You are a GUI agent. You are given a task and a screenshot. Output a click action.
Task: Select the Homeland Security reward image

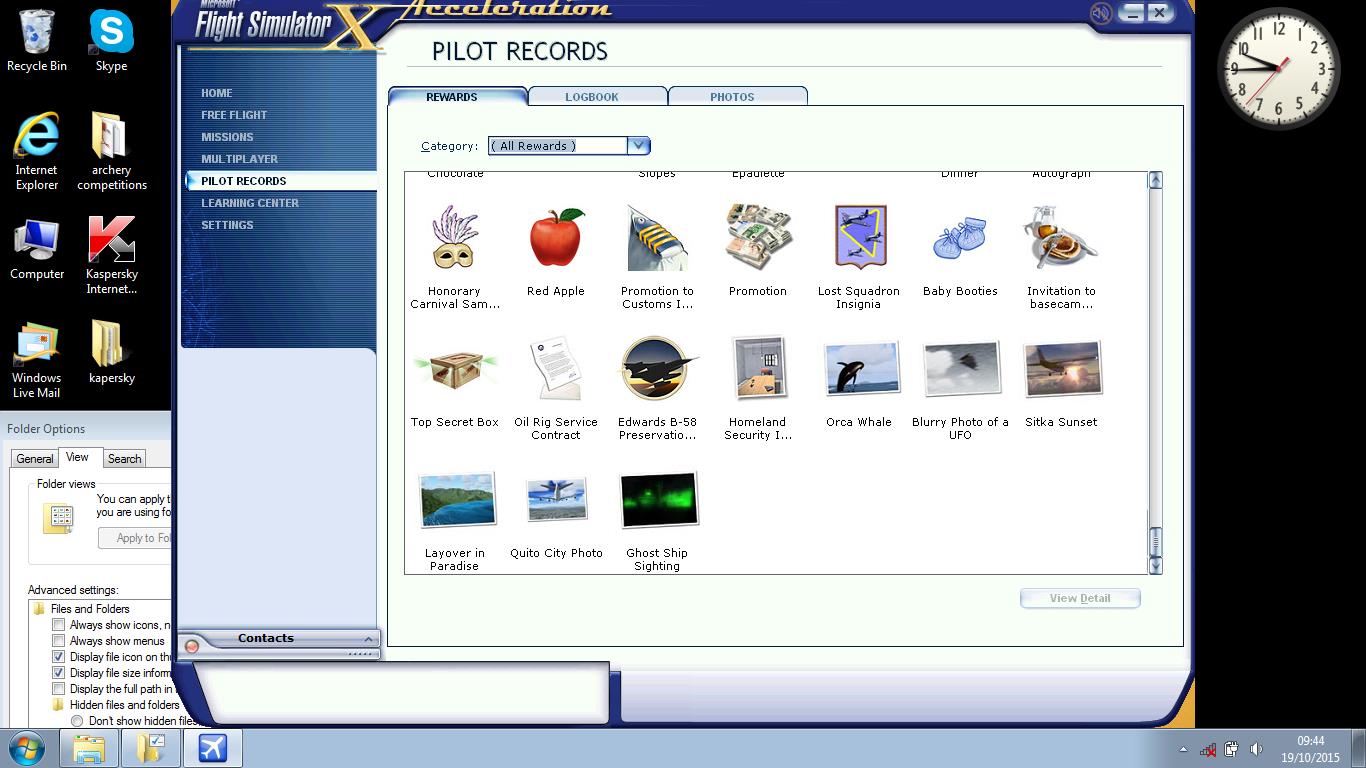point(758,368)
